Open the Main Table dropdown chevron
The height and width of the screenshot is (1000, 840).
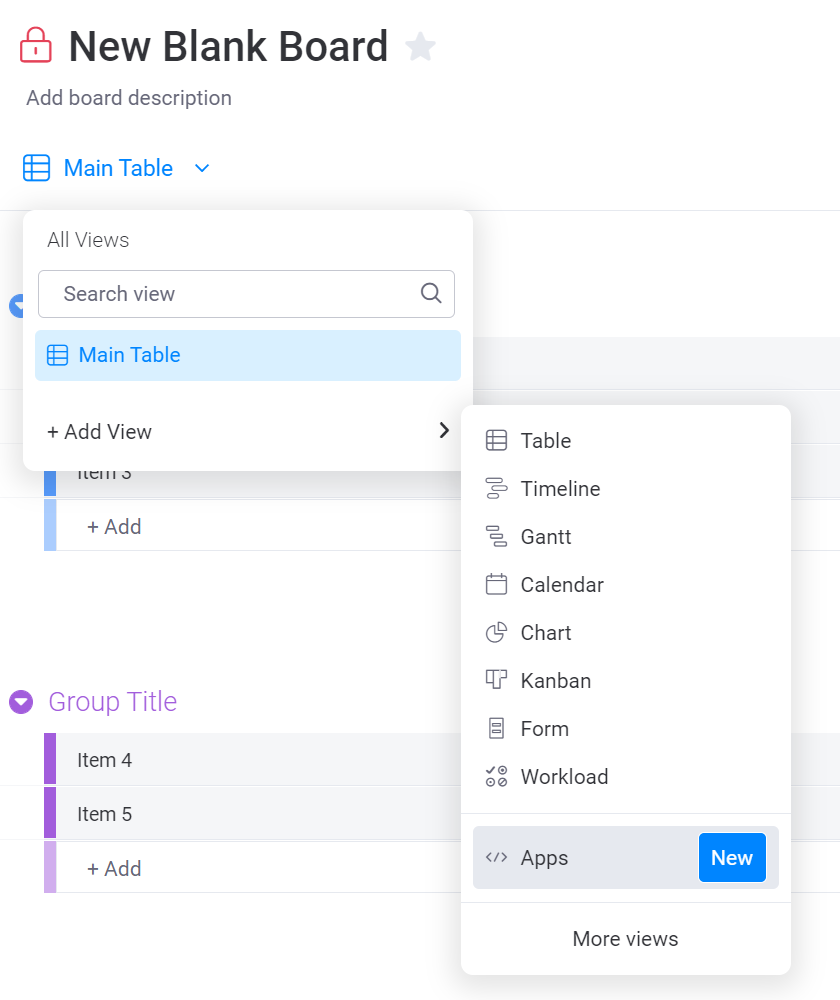click(202, 168)
